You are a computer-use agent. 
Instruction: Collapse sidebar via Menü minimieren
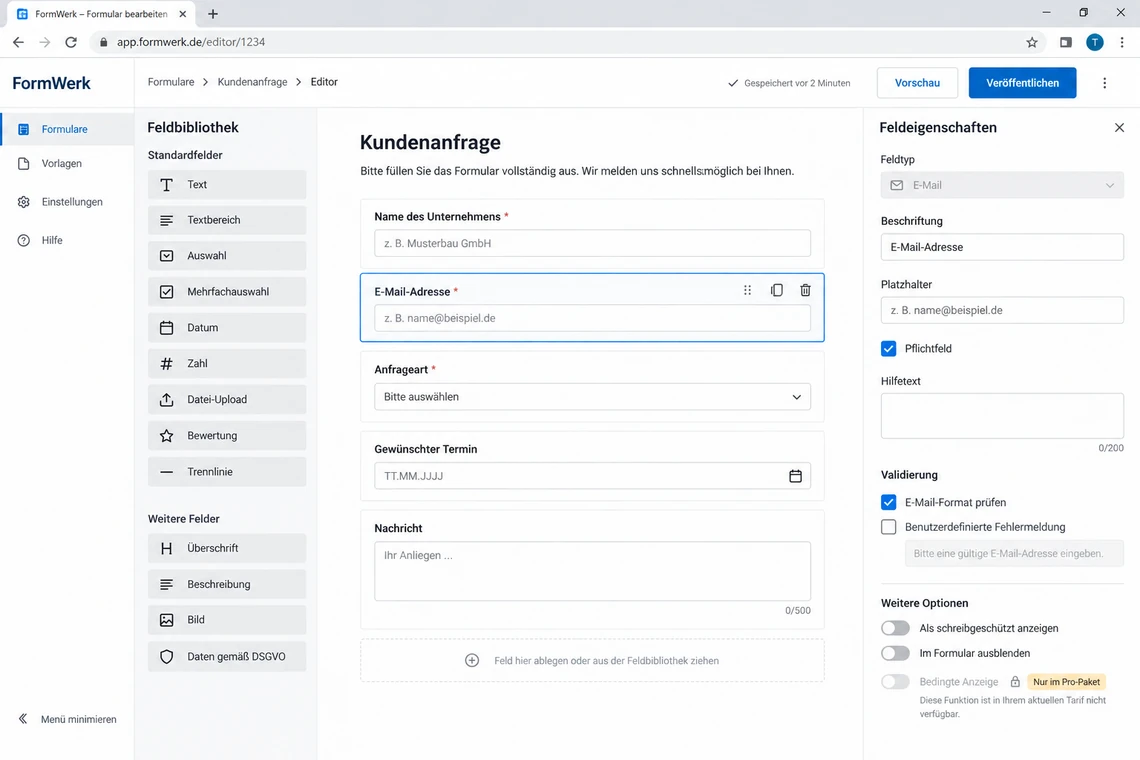pyautogui.click(x=67, y=719)
